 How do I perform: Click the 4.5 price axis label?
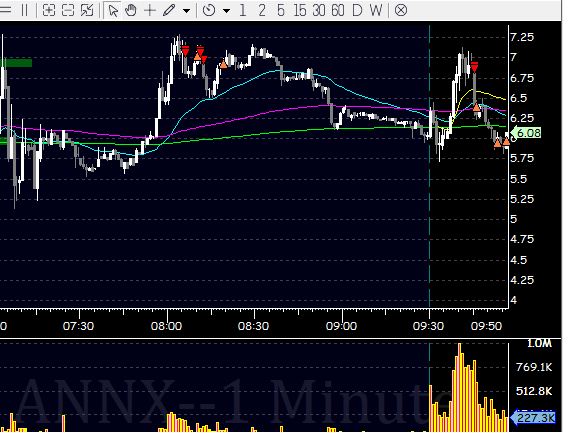click(519, 260)
